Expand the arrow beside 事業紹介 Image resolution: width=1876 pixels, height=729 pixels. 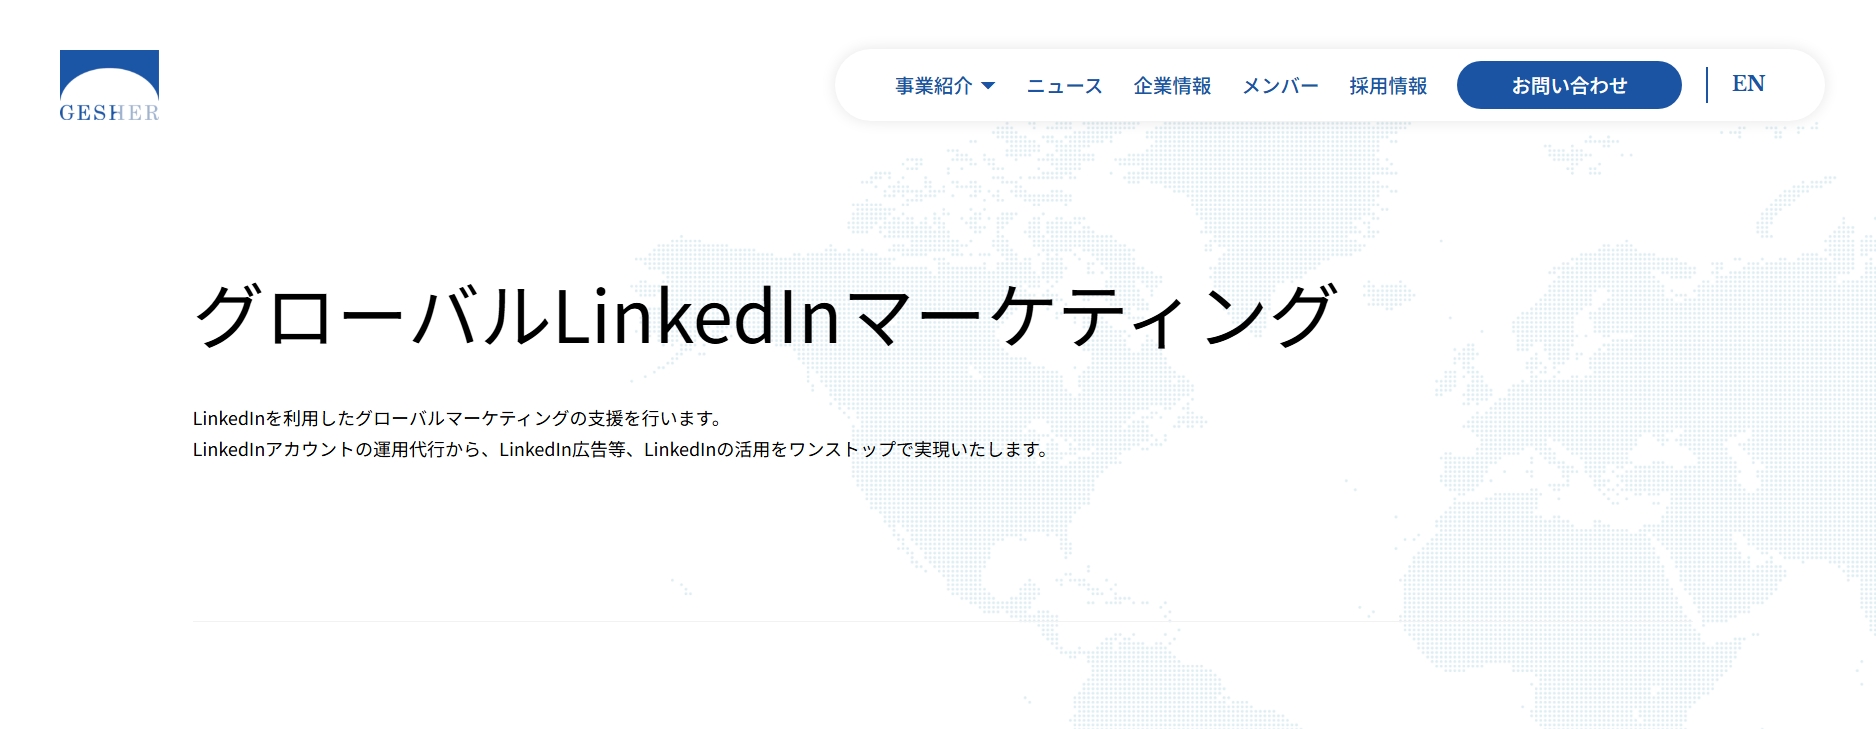click(988, 86)
